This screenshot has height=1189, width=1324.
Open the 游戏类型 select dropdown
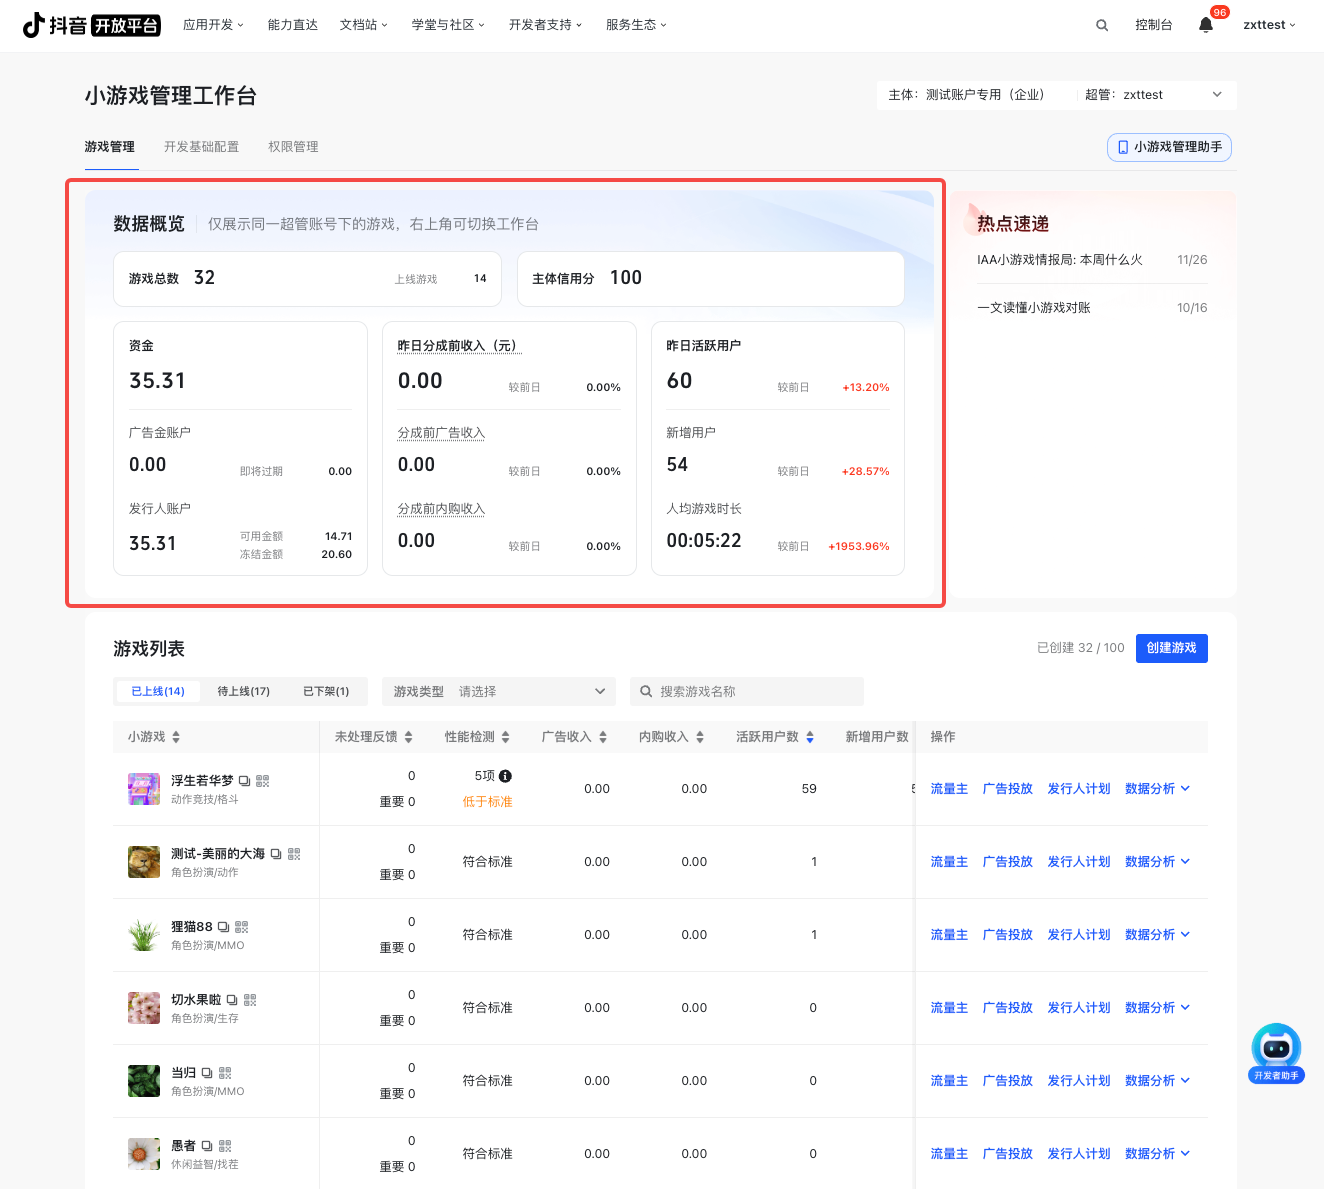[x=500, y=691]
